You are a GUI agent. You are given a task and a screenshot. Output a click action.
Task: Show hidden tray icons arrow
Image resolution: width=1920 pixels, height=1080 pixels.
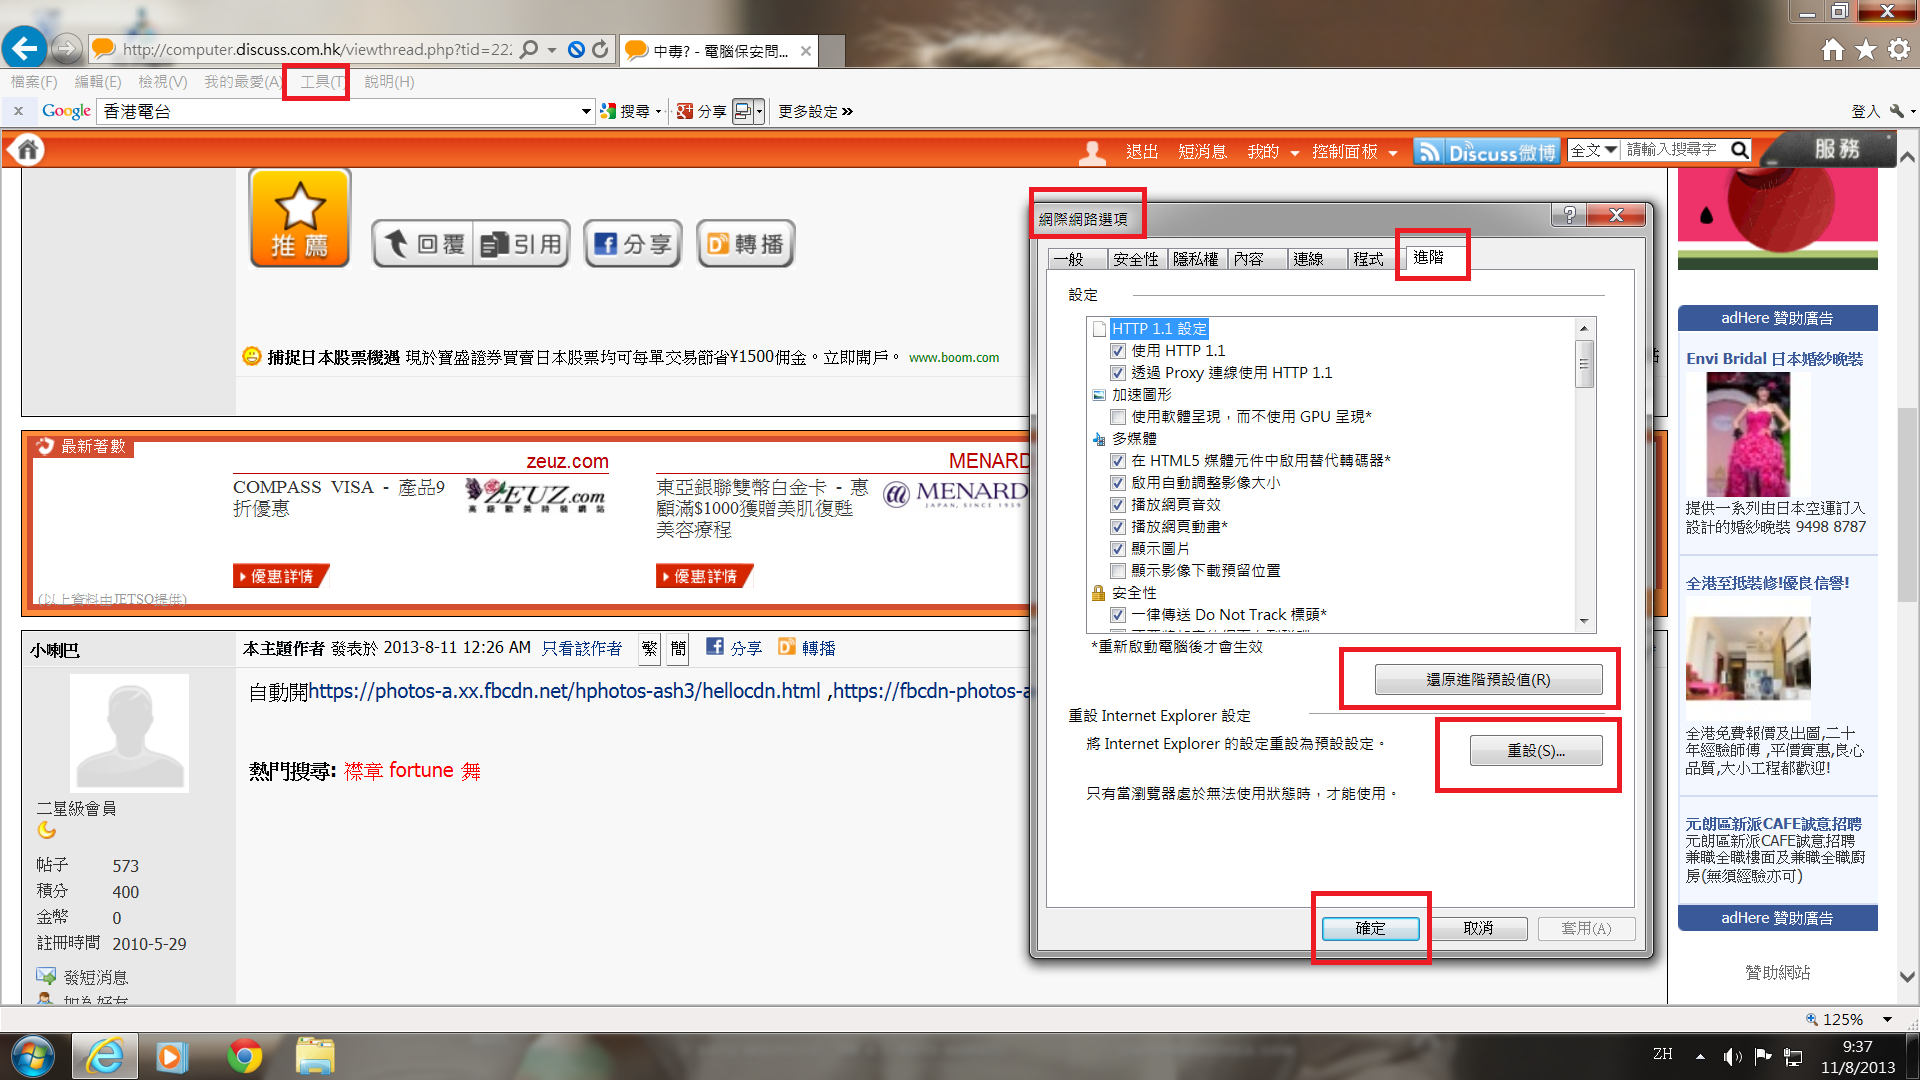coord(1700,1056)
